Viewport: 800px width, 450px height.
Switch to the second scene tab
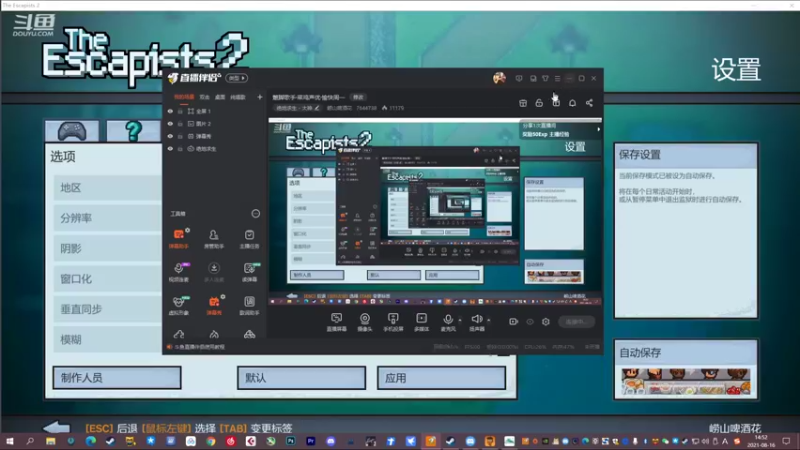click(205, 97)
